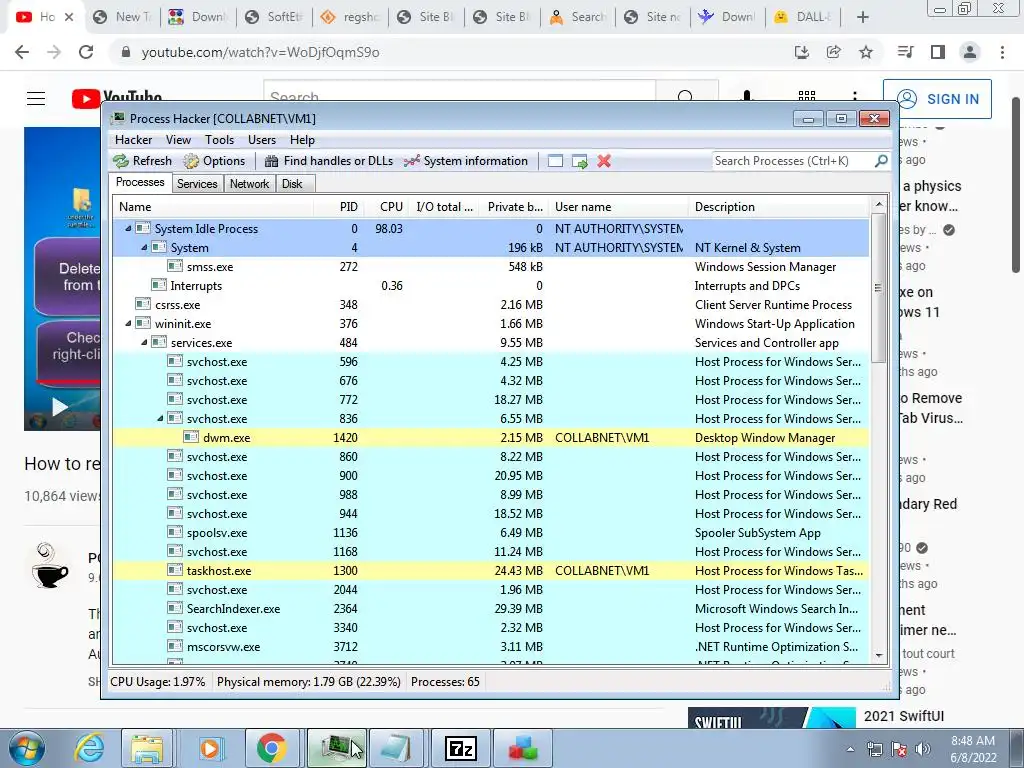Sort by the Name column header

pos(214,206)
